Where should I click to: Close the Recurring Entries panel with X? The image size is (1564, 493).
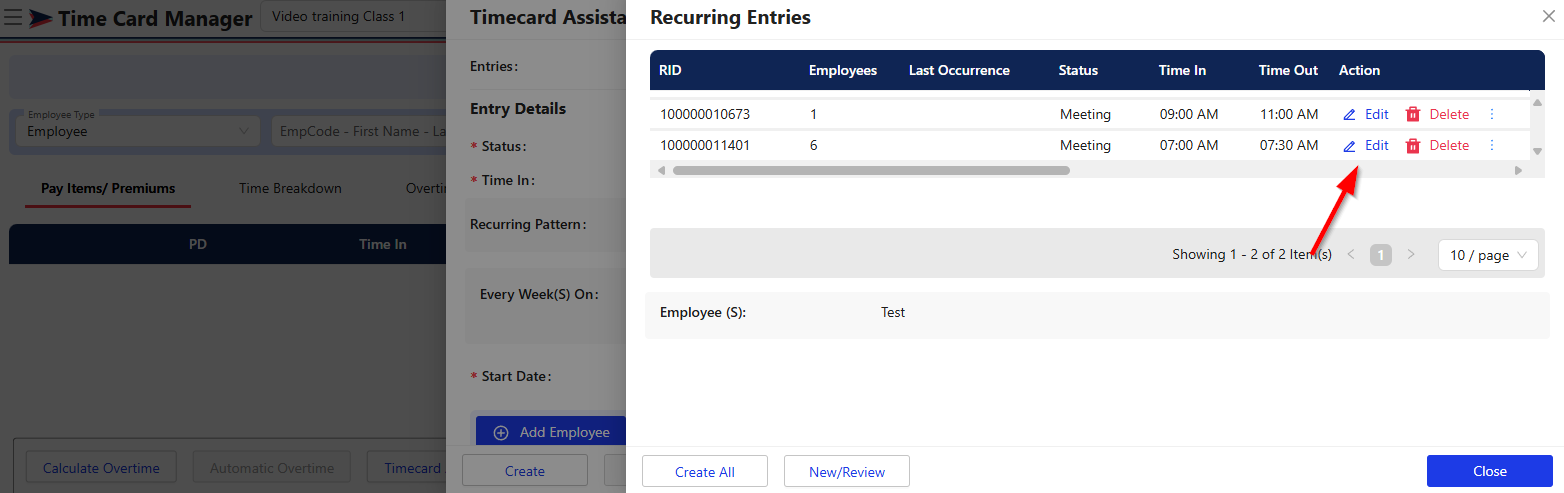click(x=1549, y=17)
